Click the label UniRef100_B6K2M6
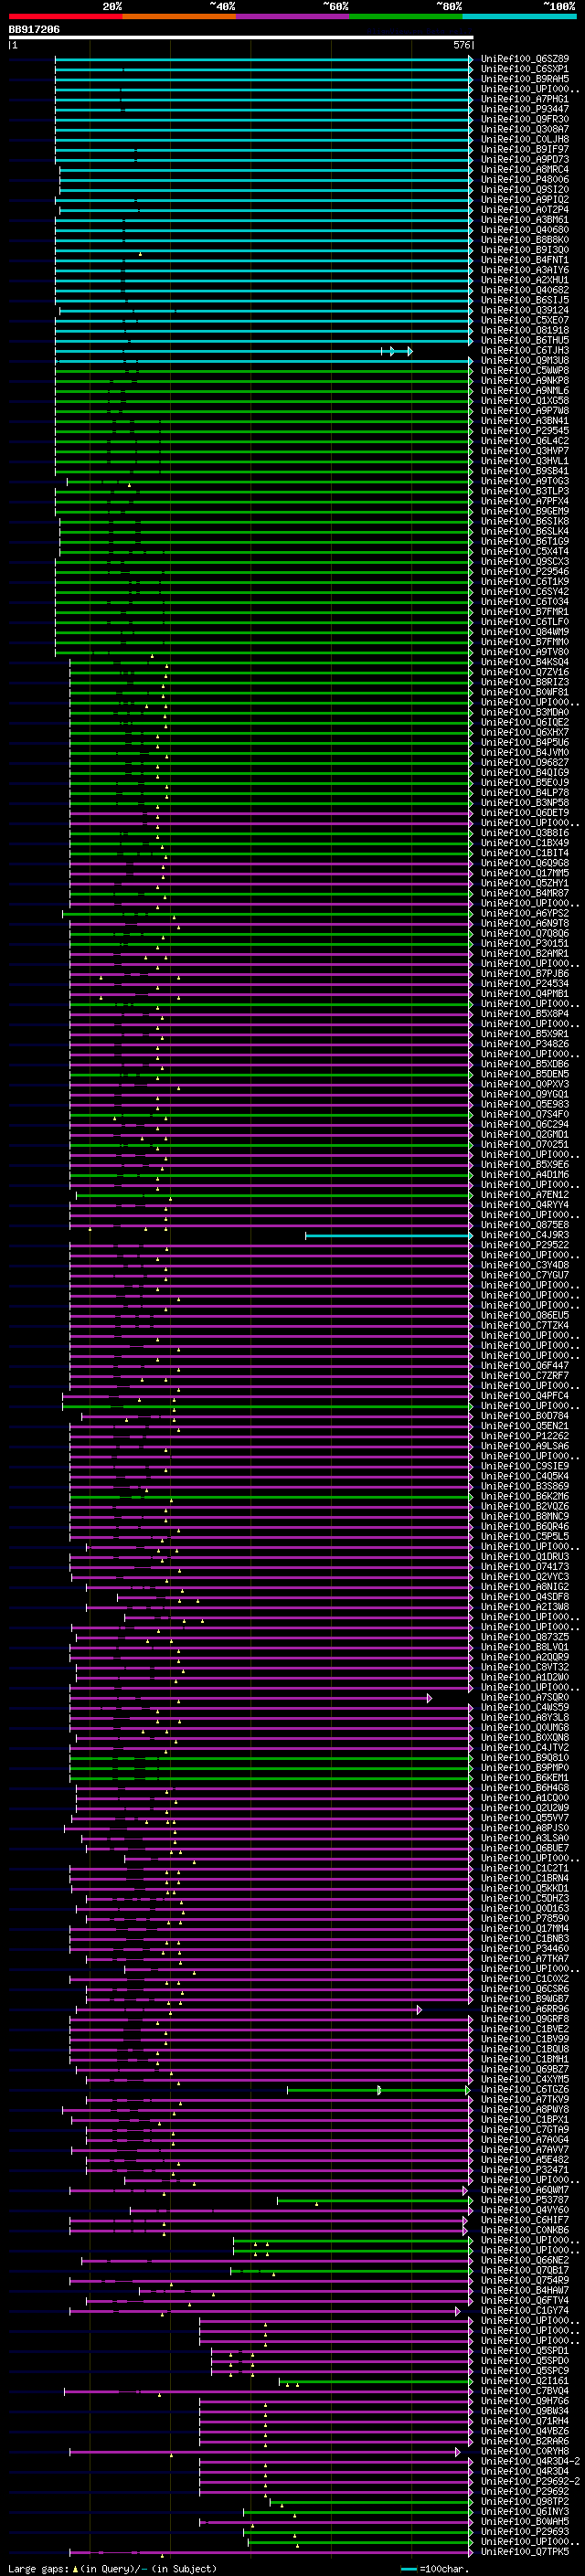The height and width of the screenshot is (2576, 585). 525,1496
